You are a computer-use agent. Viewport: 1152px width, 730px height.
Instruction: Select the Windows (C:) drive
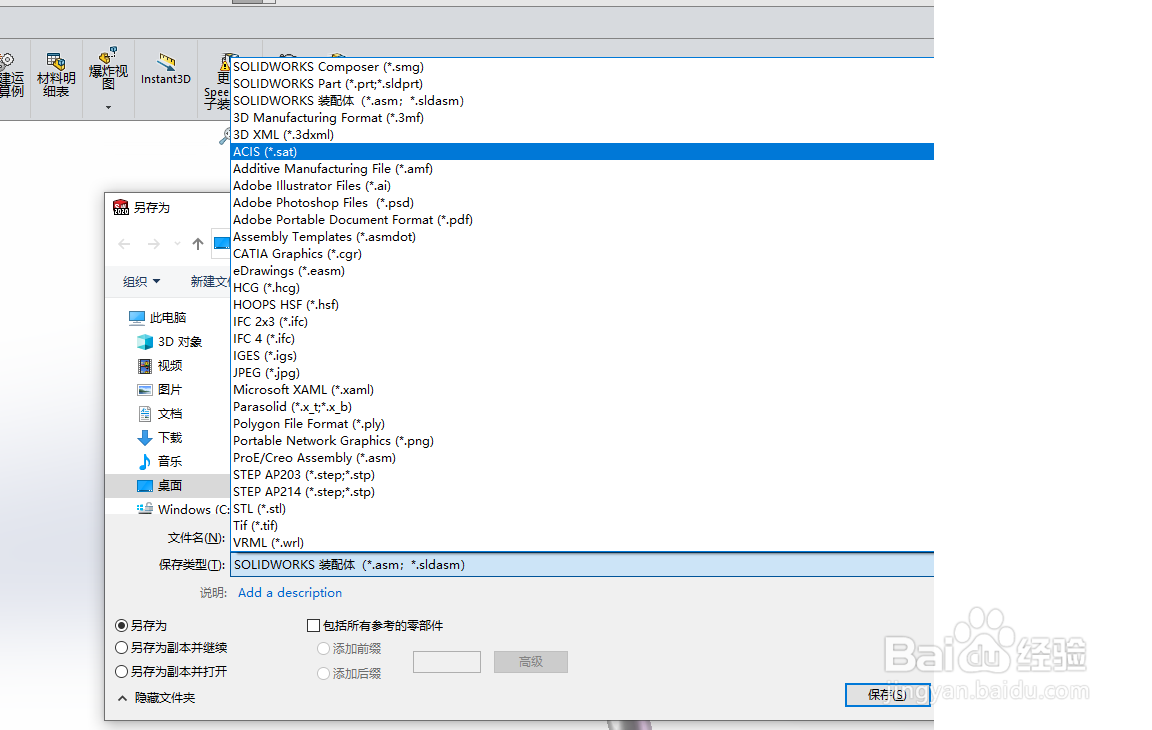pos(183,509)
